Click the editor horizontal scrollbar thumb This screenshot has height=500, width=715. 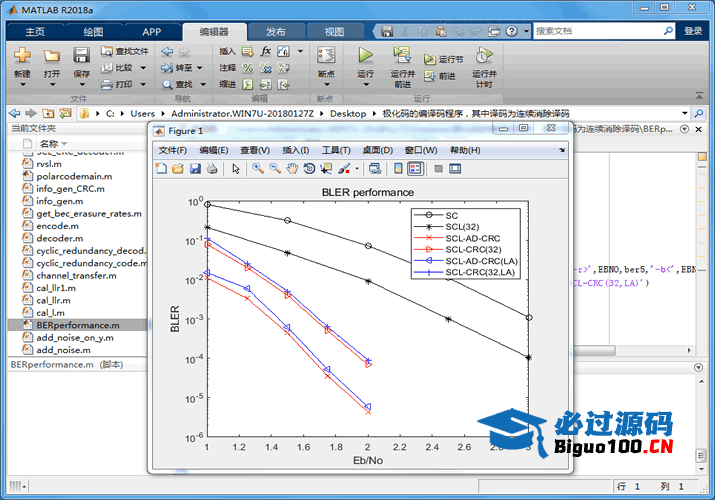pos(595,351)
